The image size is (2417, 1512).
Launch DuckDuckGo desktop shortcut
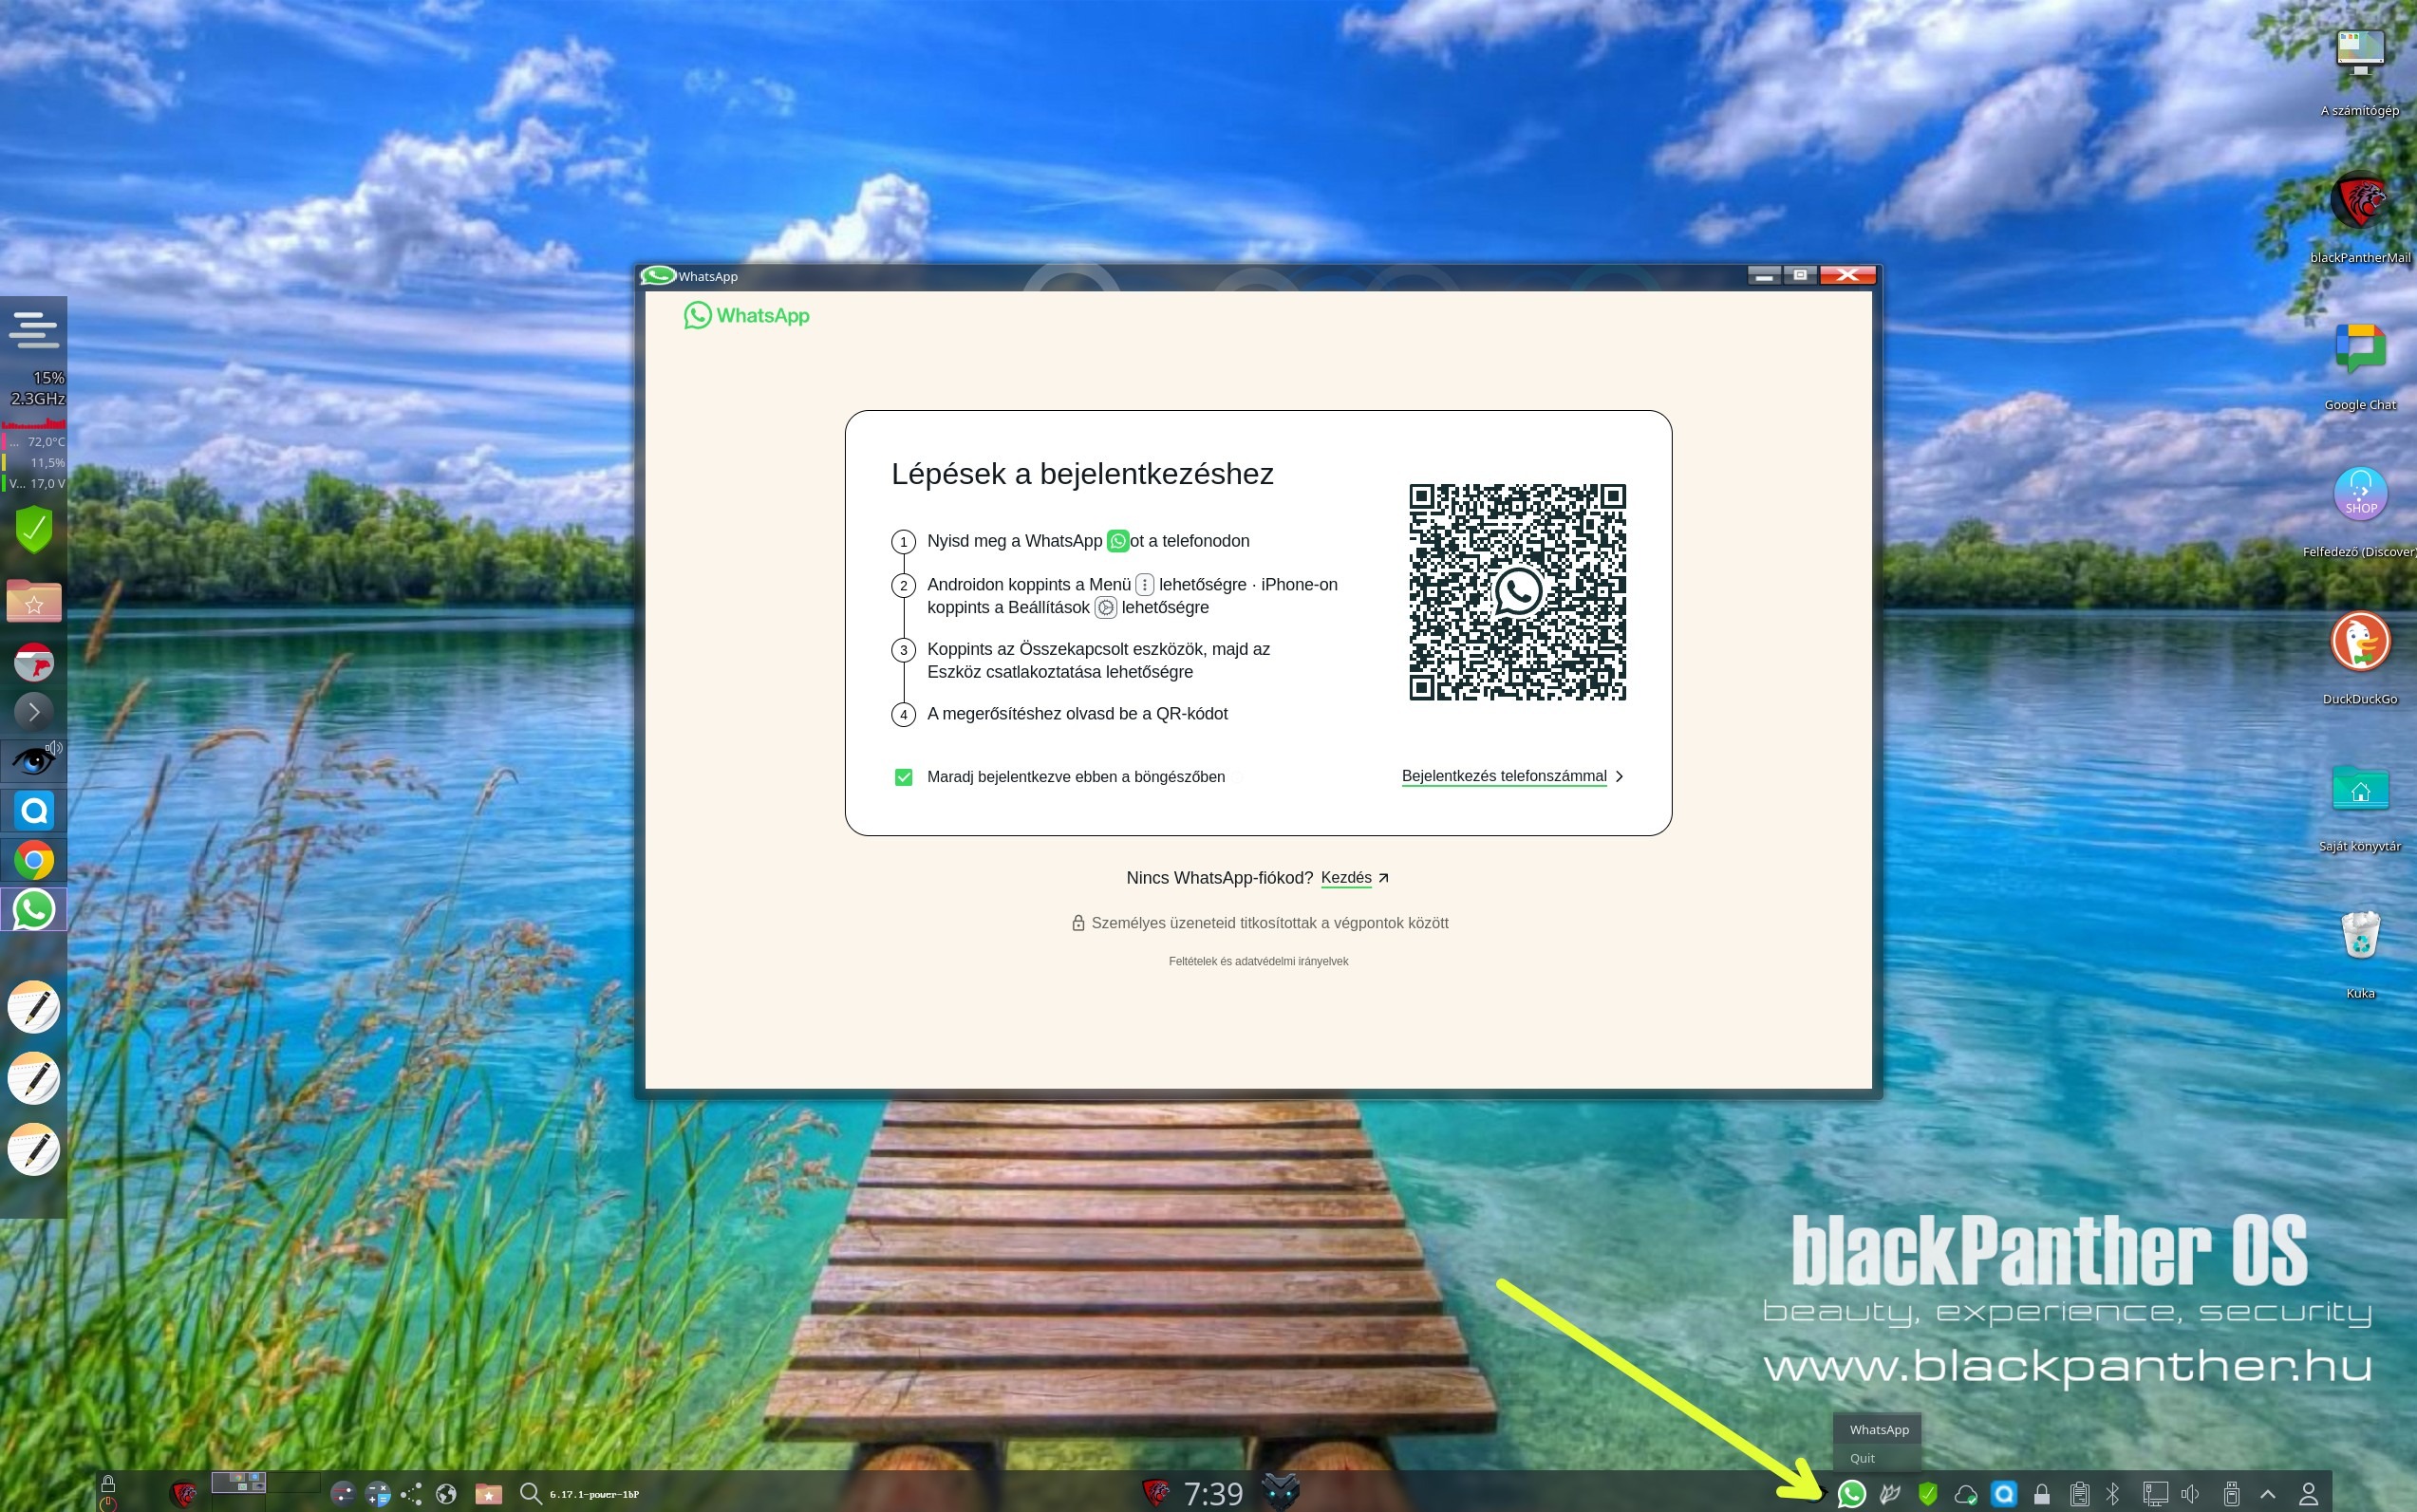pos(2360,642)
